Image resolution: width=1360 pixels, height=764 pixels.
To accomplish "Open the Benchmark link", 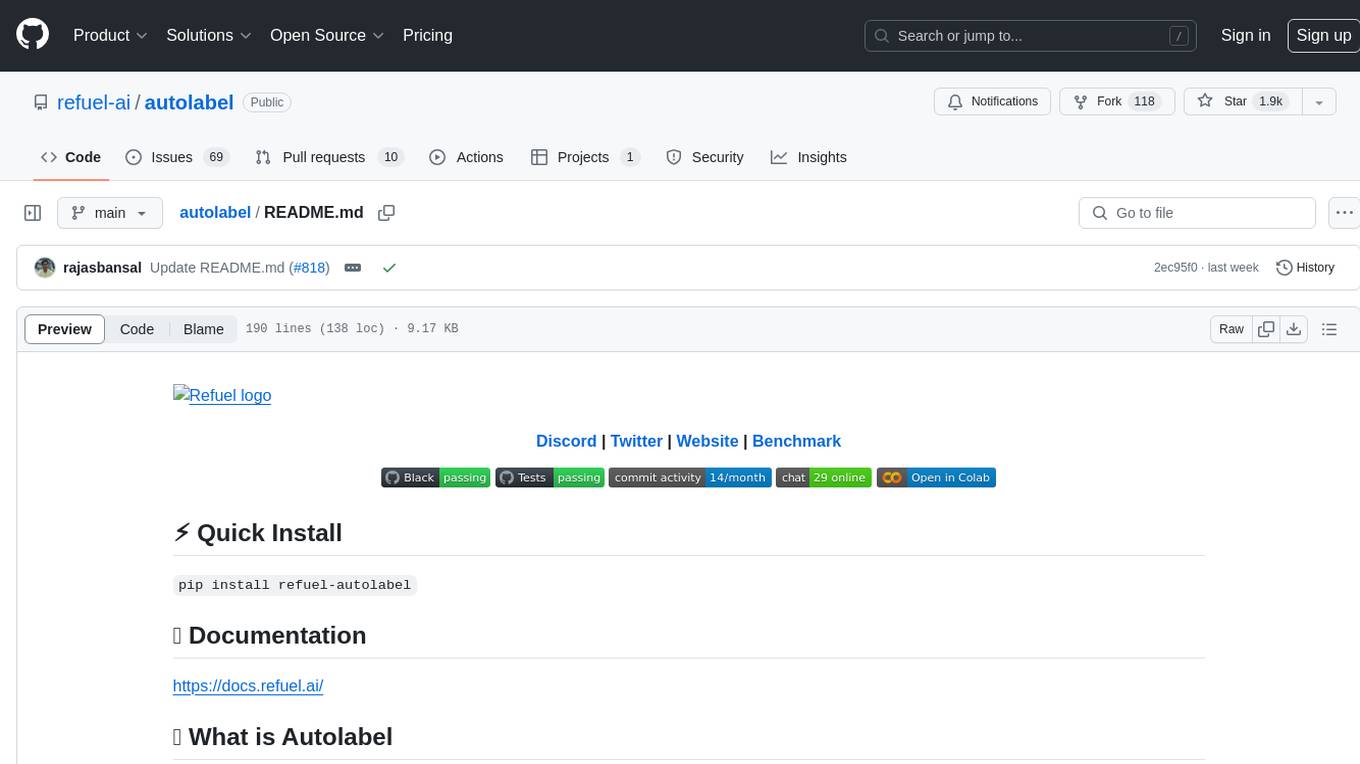I will [x=796, y=441].
